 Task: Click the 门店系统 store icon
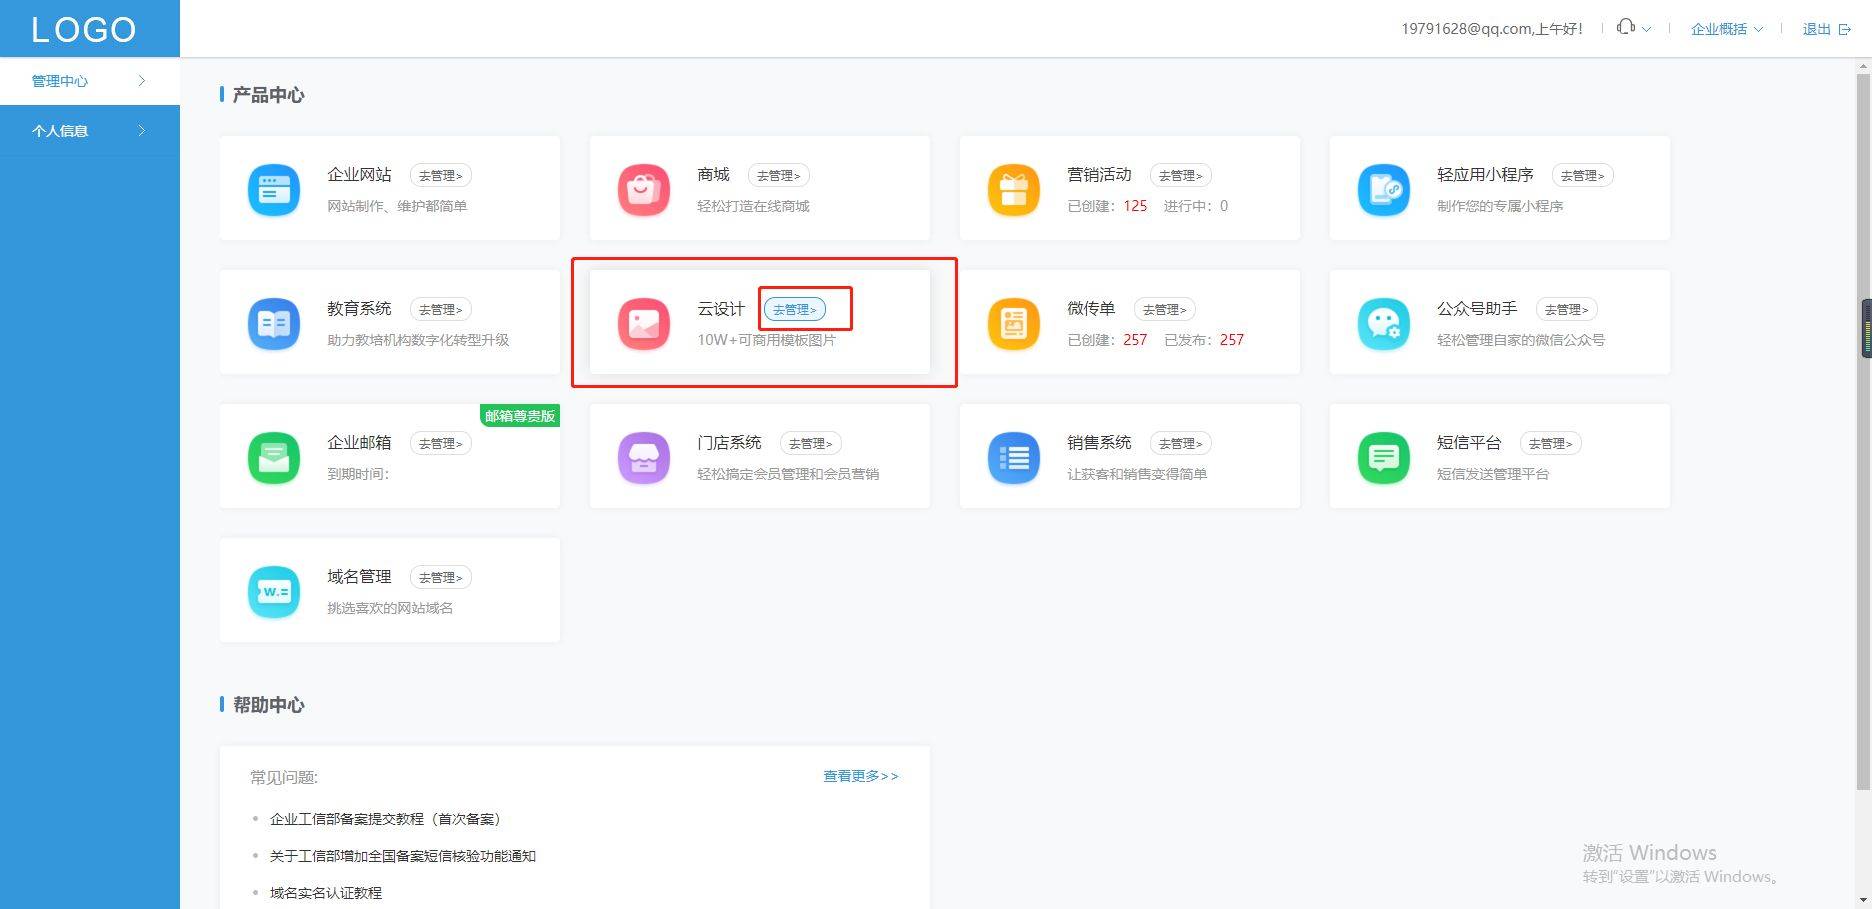tap(643, 457)
